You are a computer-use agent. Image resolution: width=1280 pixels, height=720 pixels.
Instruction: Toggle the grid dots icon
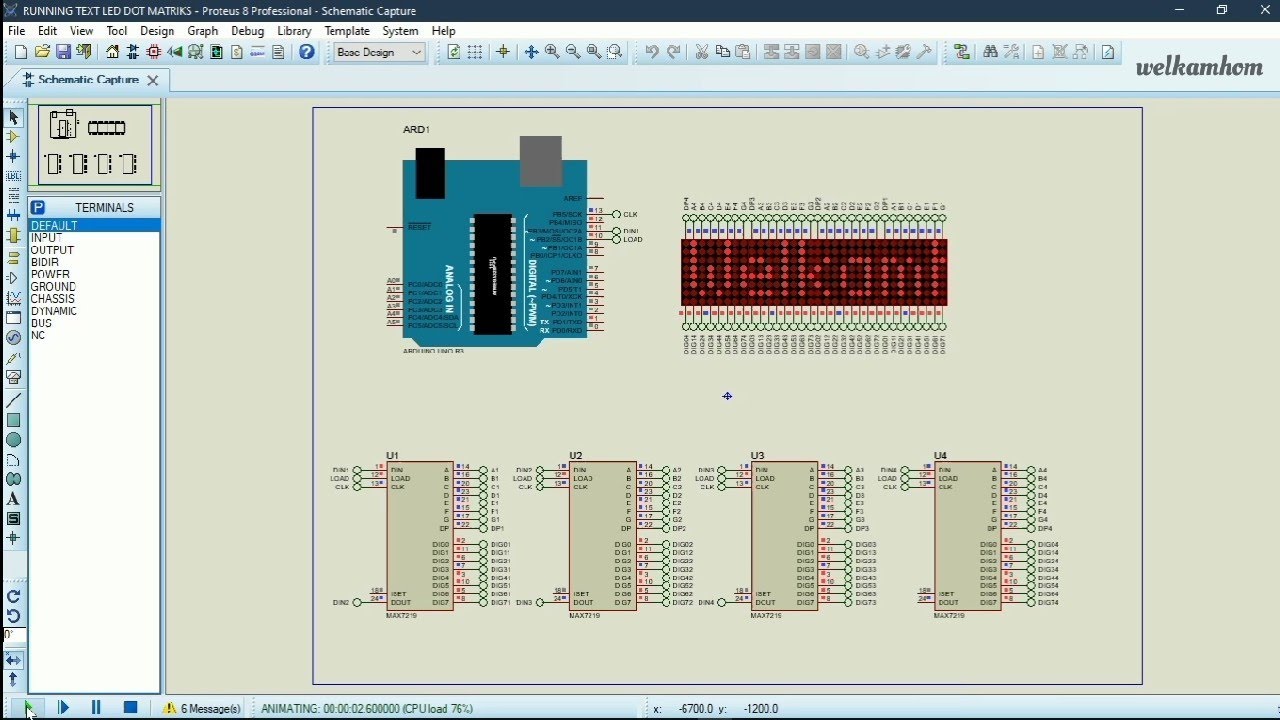(475, 52)
